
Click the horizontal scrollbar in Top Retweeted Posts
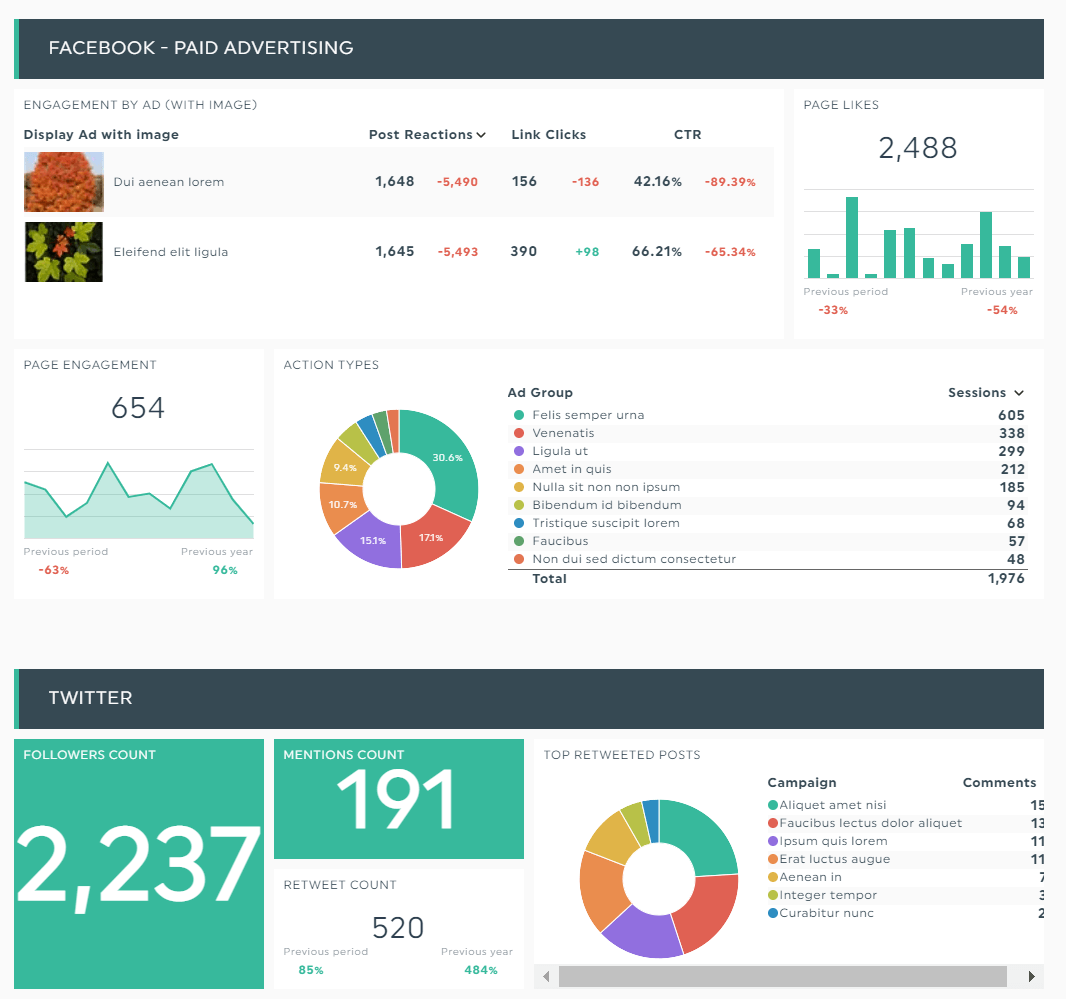(x=783, y=977)
